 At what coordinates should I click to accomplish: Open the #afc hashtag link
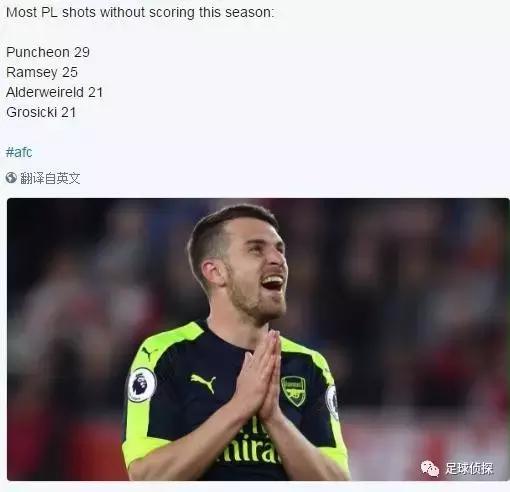tap(19, 152)
